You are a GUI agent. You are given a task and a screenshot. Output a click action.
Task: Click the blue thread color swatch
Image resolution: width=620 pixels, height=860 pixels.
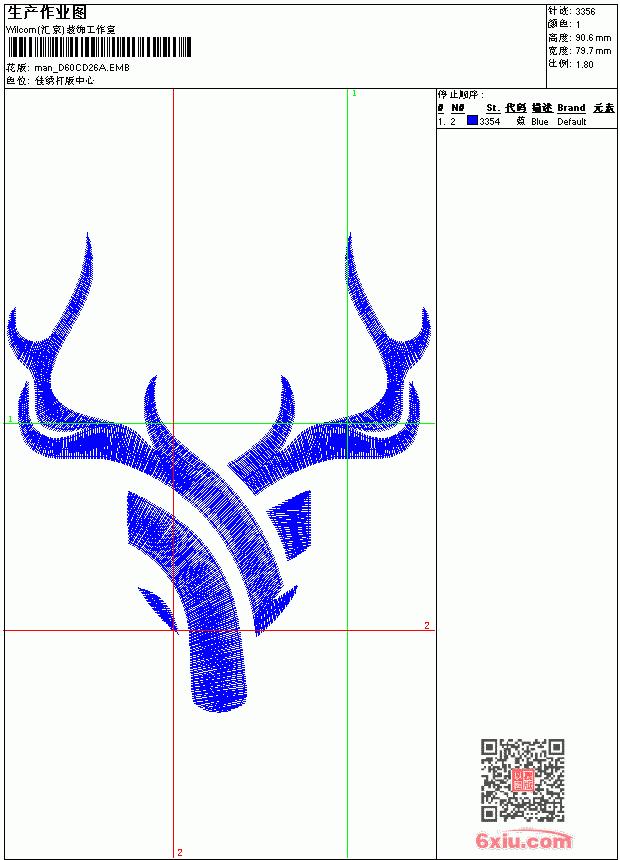pyautogui.click(x=472, y=121)
